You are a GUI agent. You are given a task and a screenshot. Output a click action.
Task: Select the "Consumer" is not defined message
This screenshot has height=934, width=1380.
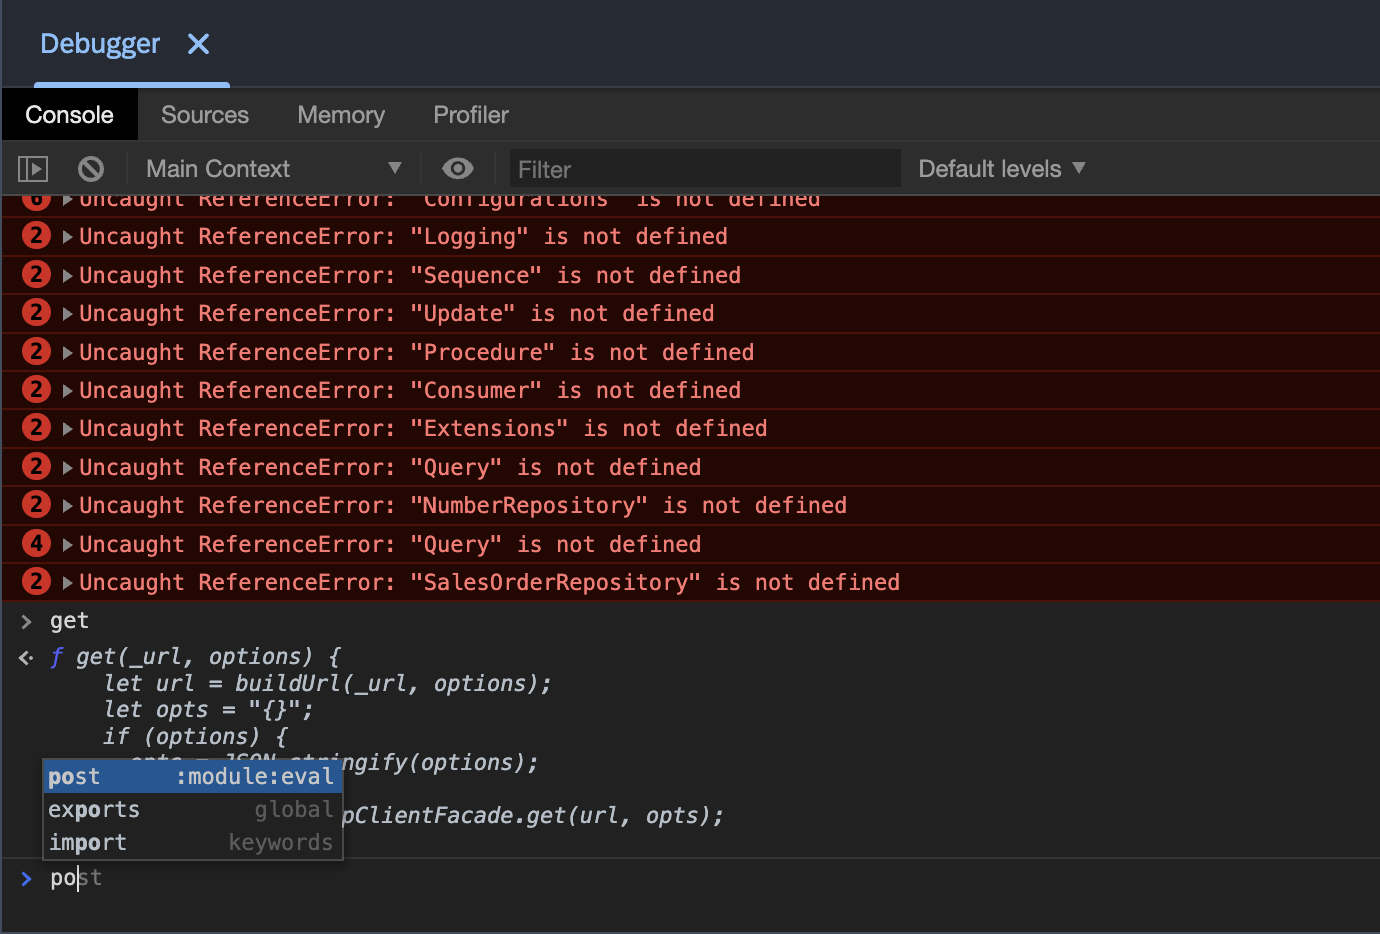(x=410, y=391)
